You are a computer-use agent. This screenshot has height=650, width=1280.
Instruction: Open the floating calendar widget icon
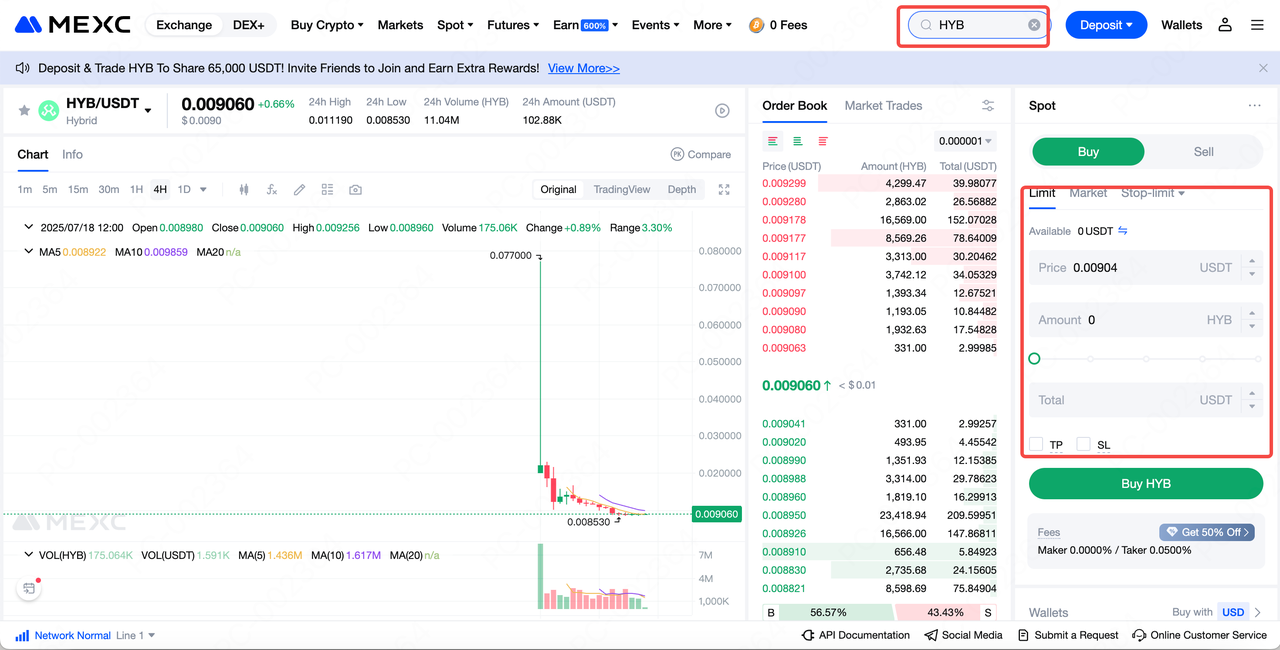[29, 589]
